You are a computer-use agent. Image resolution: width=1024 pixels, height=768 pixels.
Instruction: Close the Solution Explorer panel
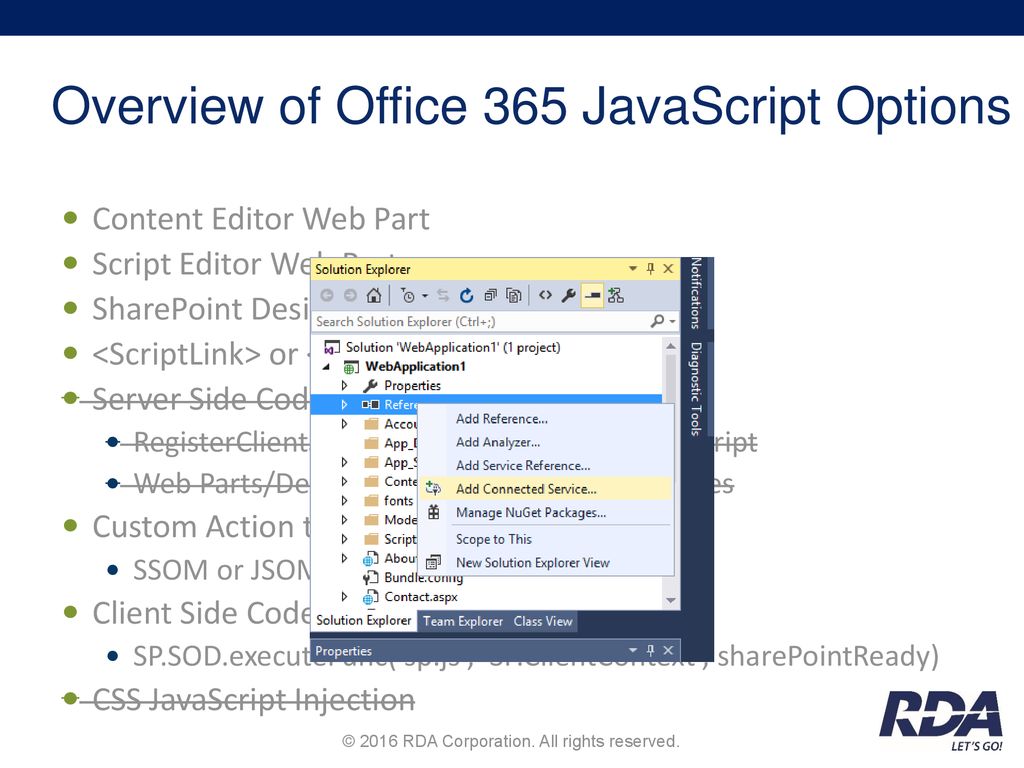[x=668, y=268]
